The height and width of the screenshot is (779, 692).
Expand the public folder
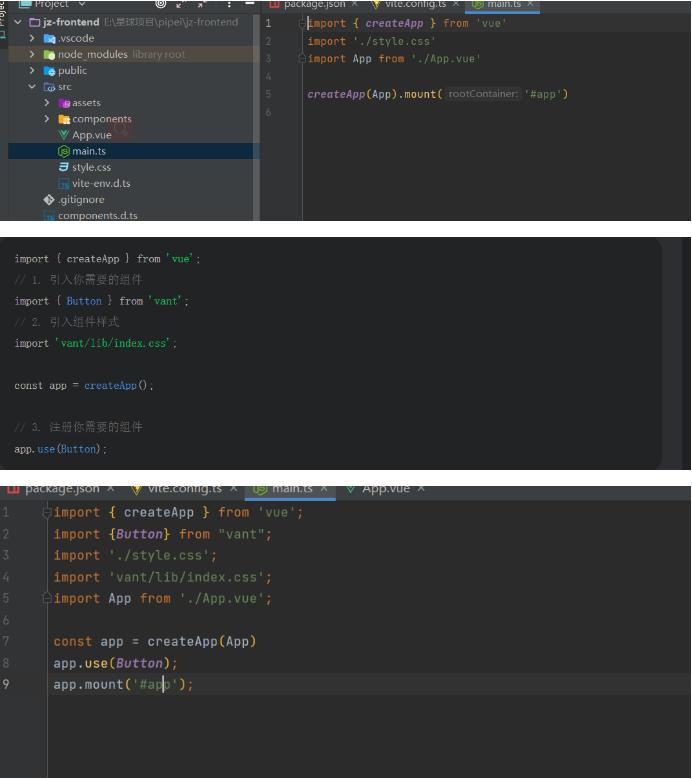[x=32, y=70]
